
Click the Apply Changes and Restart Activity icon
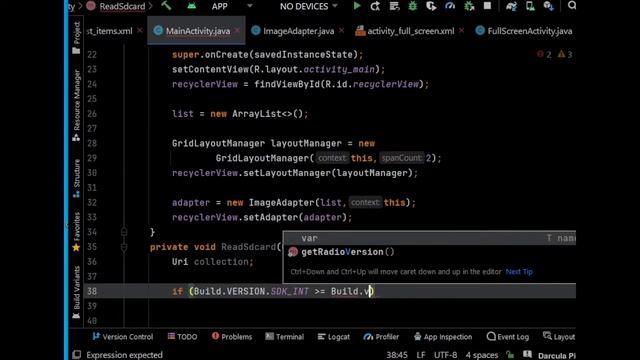pos(375,6)
